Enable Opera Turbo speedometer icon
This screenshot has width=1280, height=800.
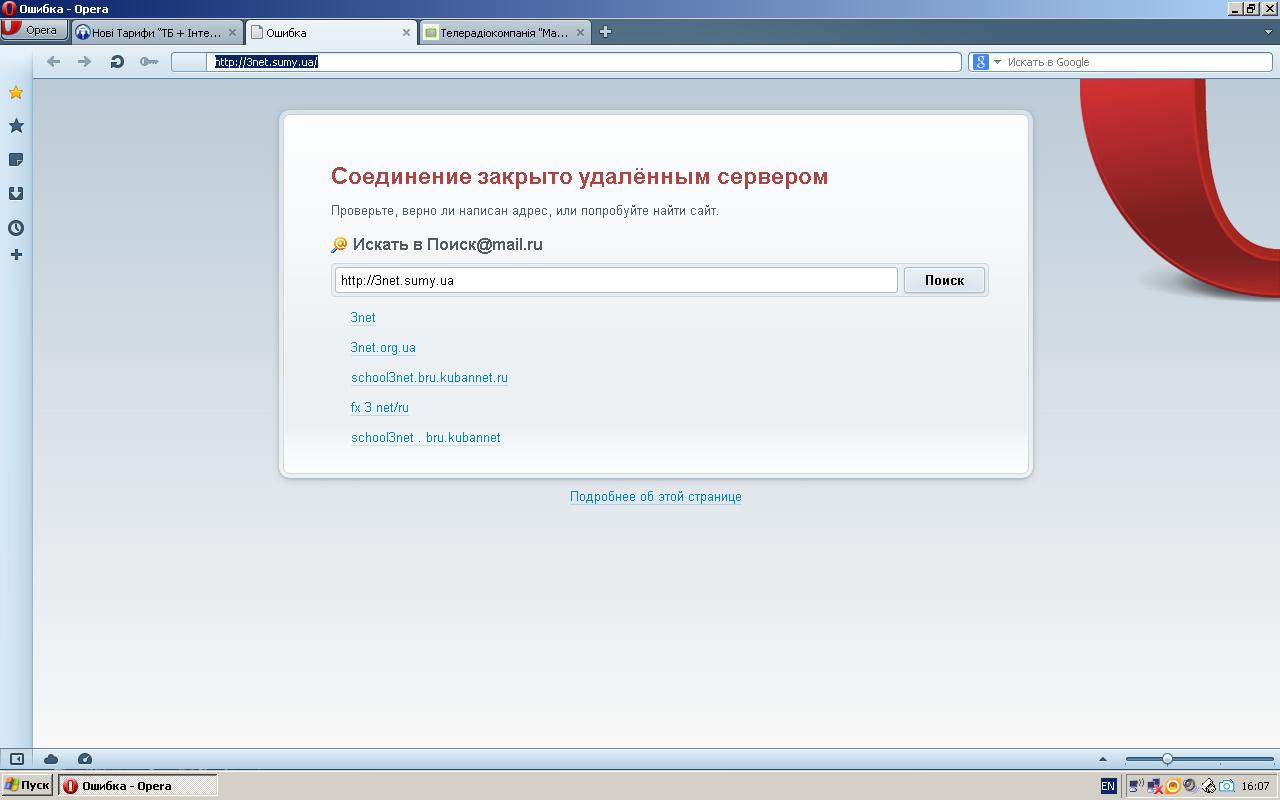[x=85, y=759]
